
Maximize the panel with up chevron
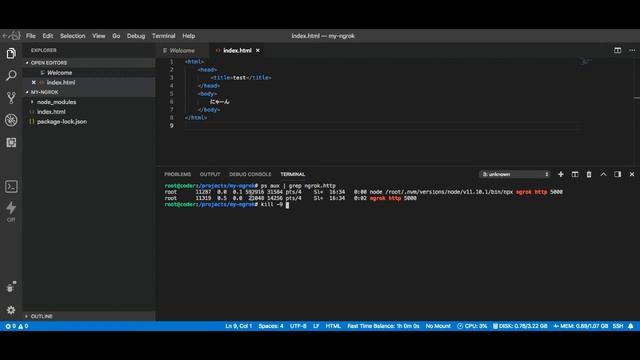pos(603,174)
